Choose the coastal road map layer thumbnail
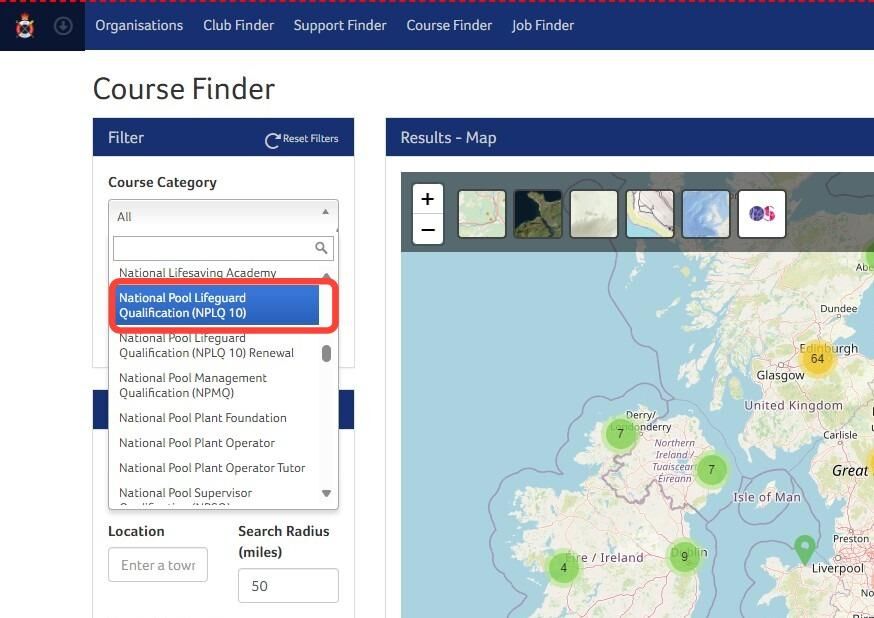This screenshot has width=874, height=618. coord(650,214)
